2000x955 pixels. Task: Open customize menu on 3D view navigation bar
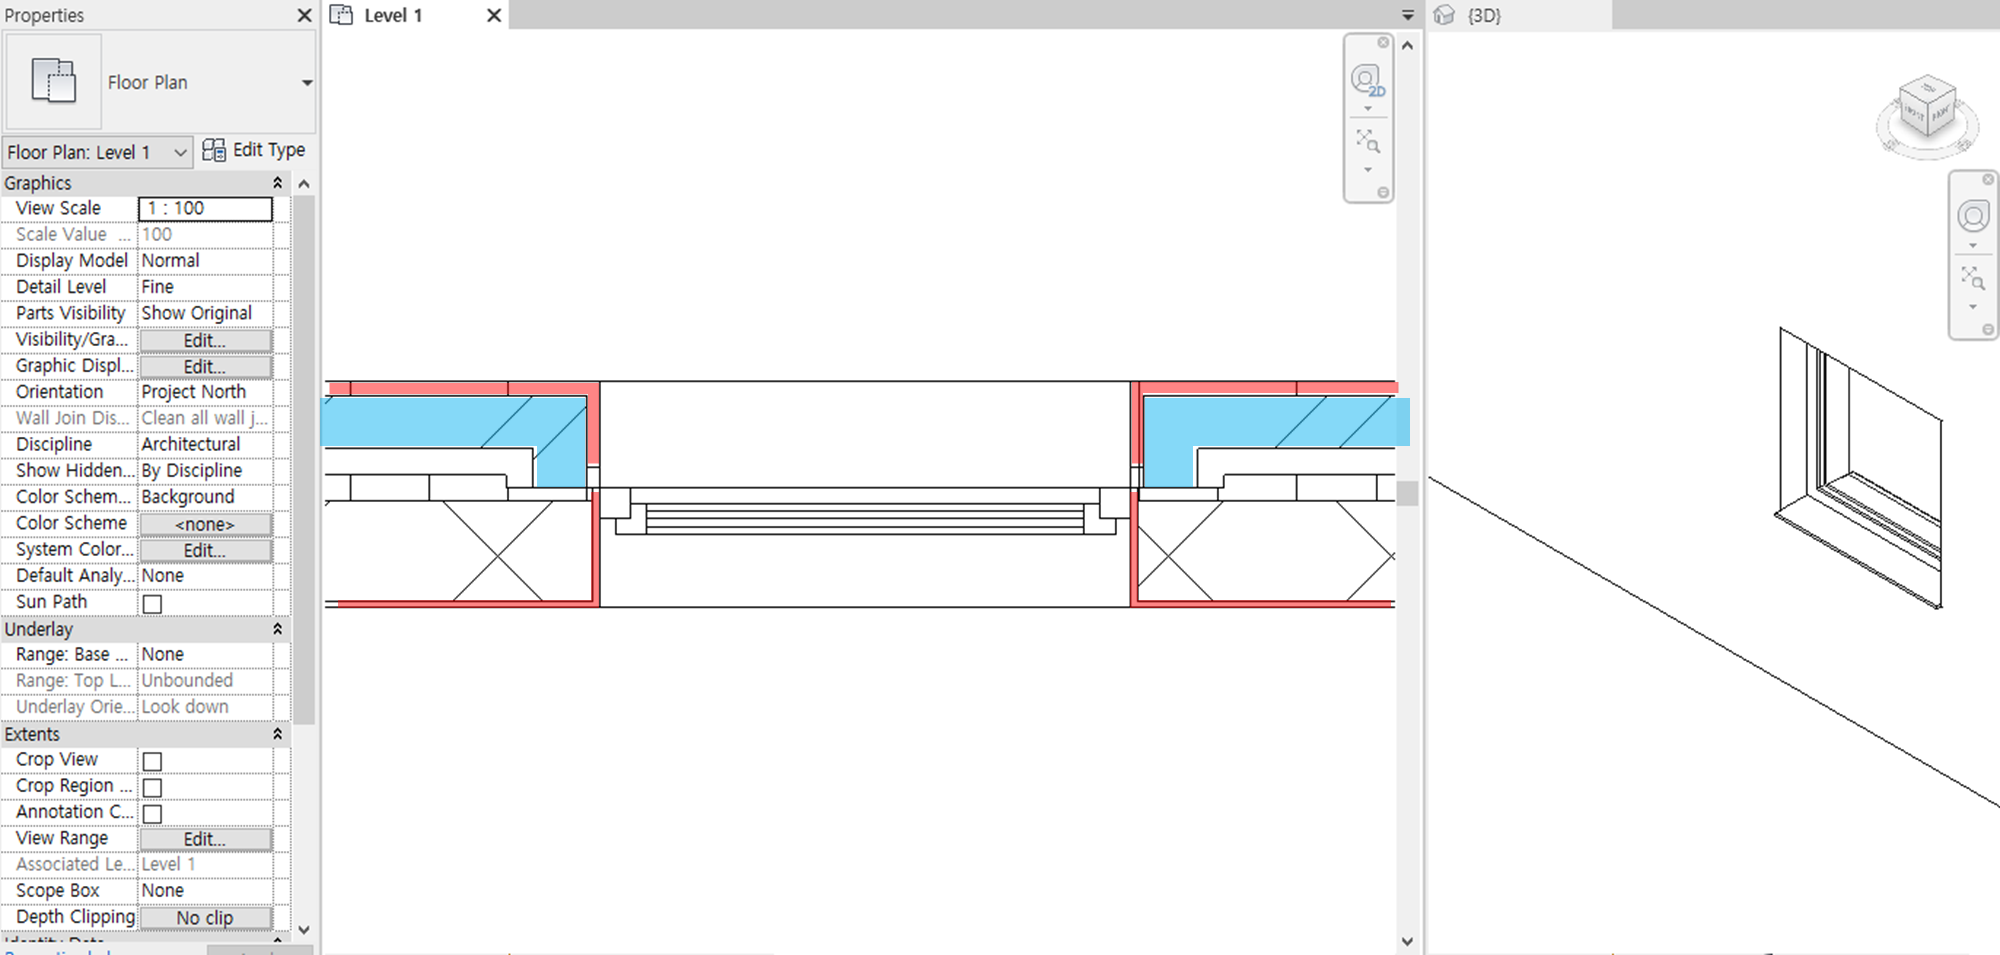(1988, 329)
